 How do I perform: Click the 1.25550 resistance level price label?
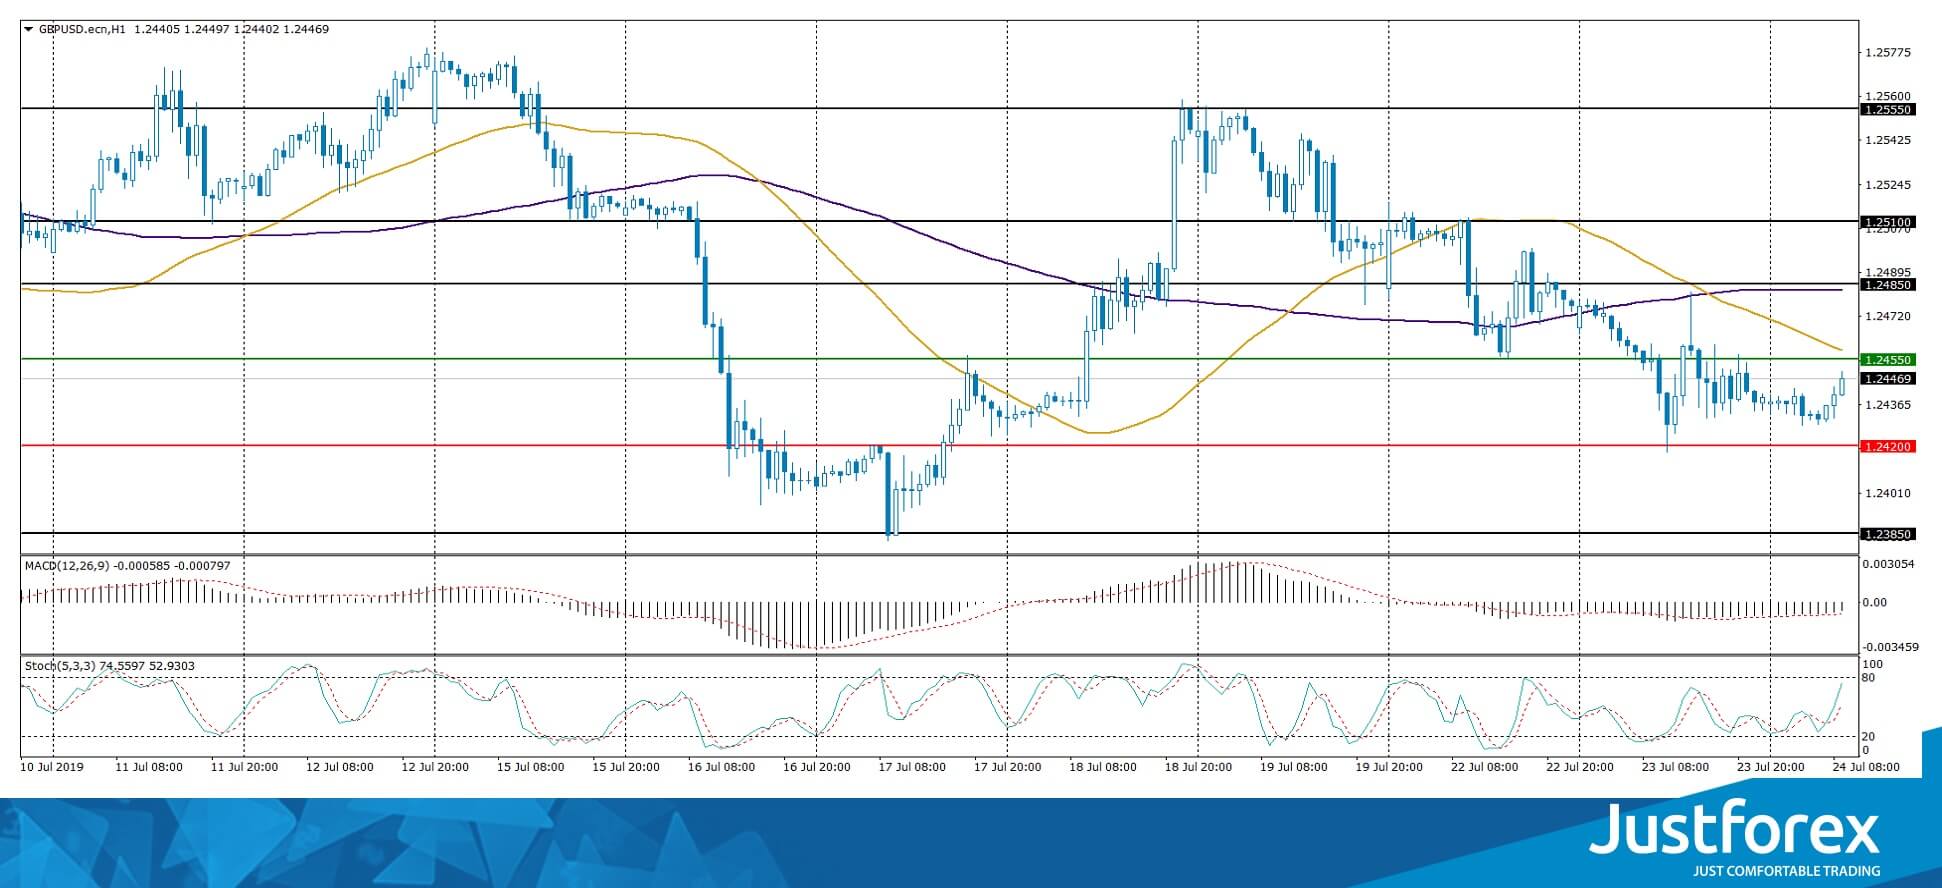1886,110
